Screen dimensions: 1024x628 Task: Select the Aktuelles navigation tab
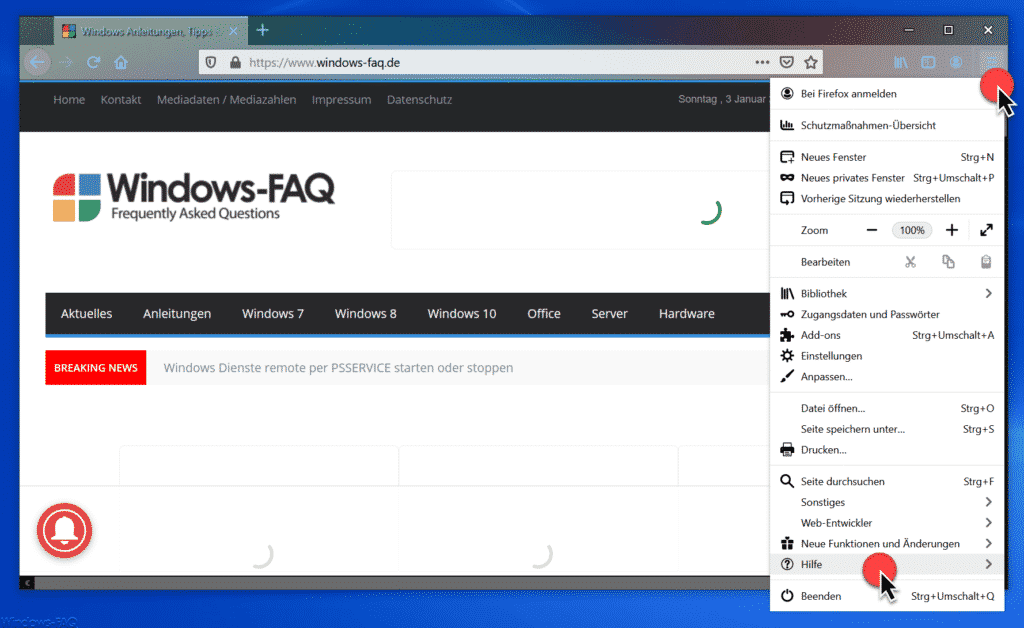[87, 314]
